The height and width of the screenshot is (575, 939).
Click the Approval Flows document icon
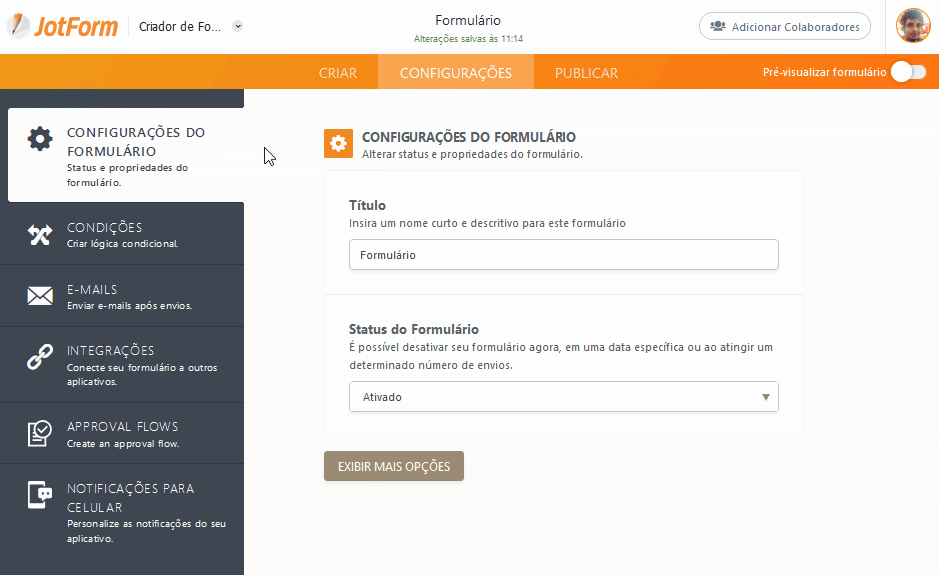click(40, 434)
